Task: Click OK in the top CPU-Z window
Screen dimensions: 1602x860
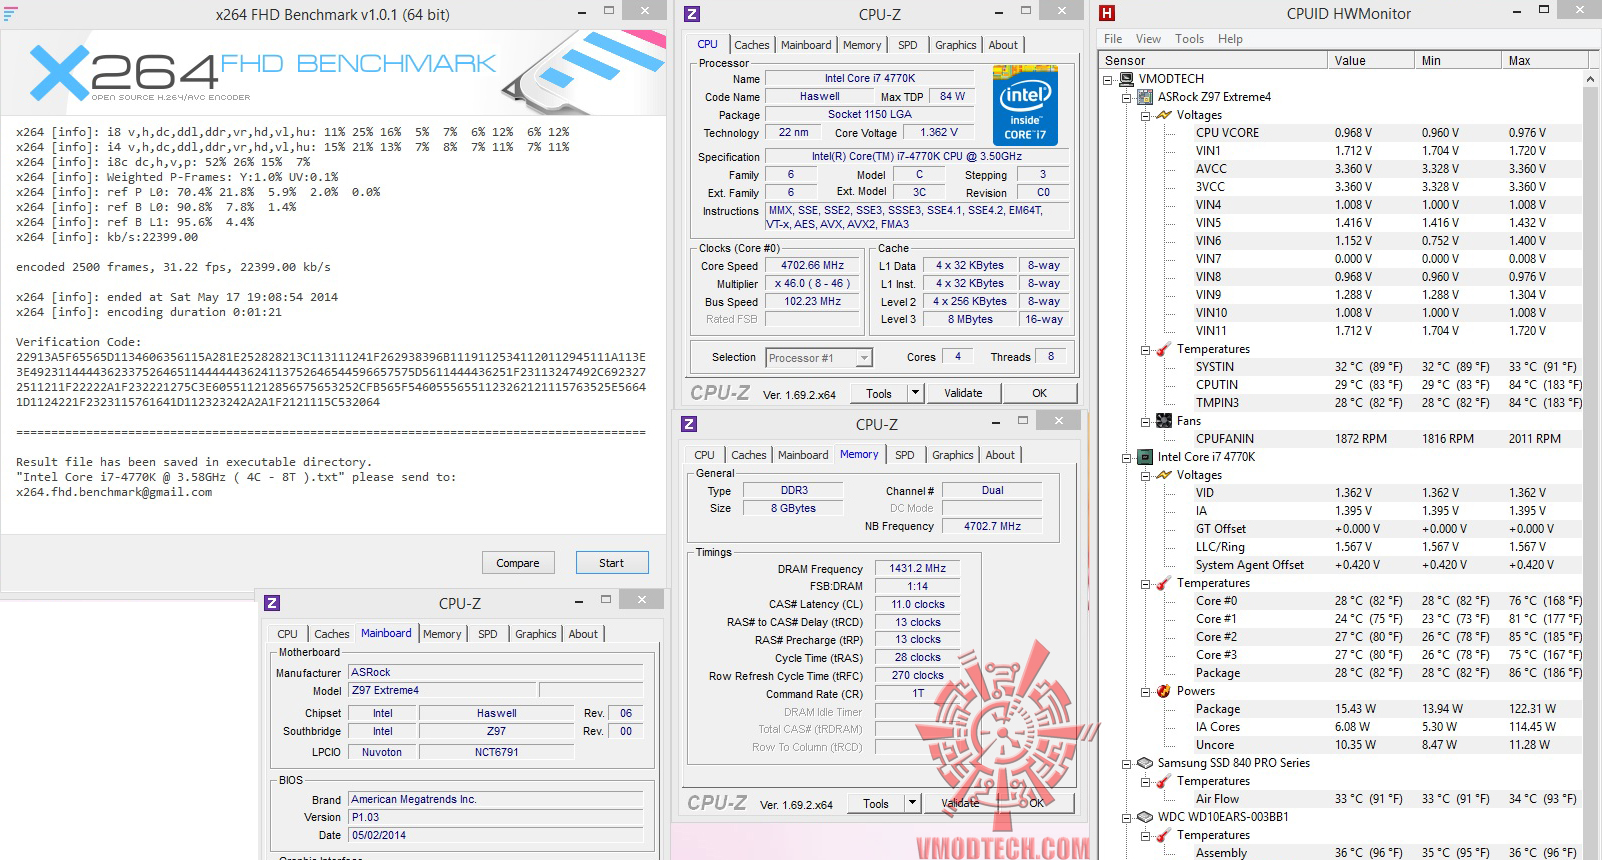Action: [x=1040, y=393]
